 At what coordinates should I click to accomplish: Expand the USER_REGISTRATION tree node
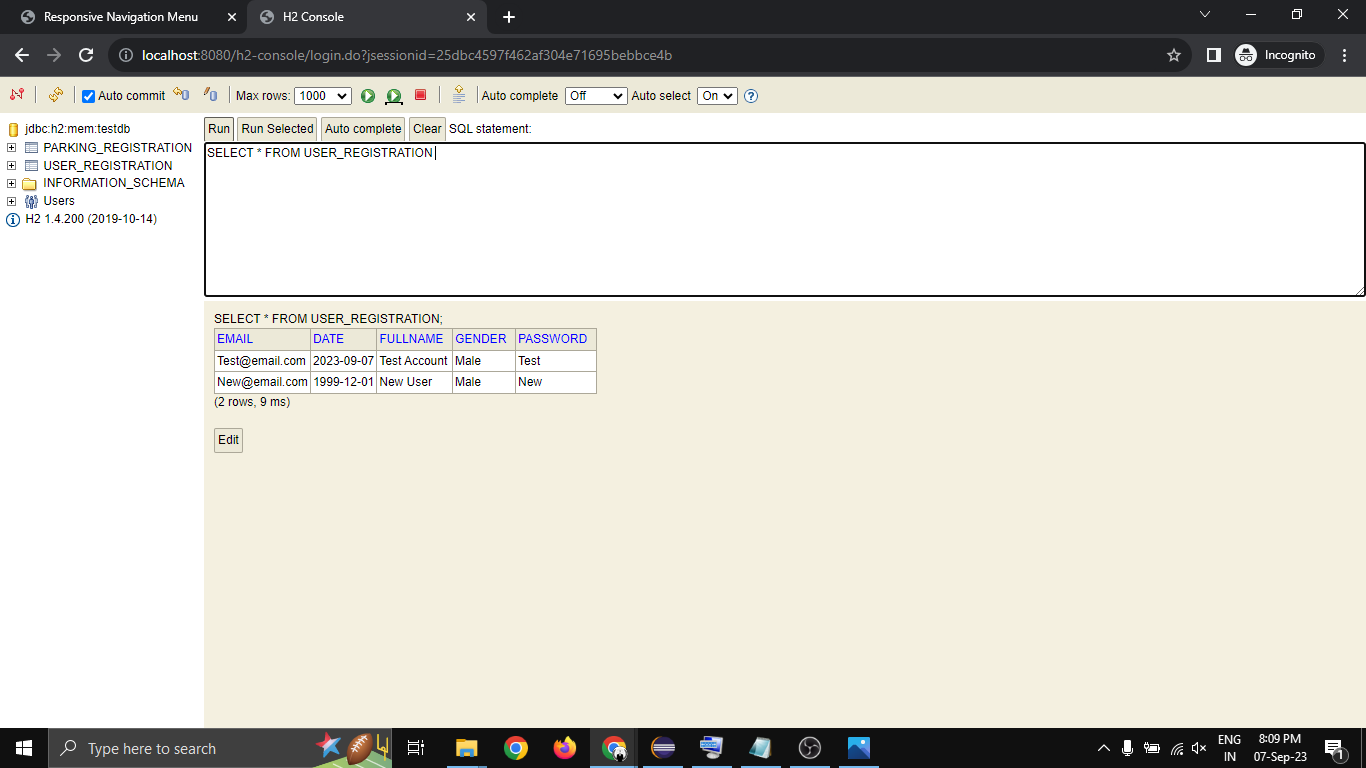coord(12,166)
